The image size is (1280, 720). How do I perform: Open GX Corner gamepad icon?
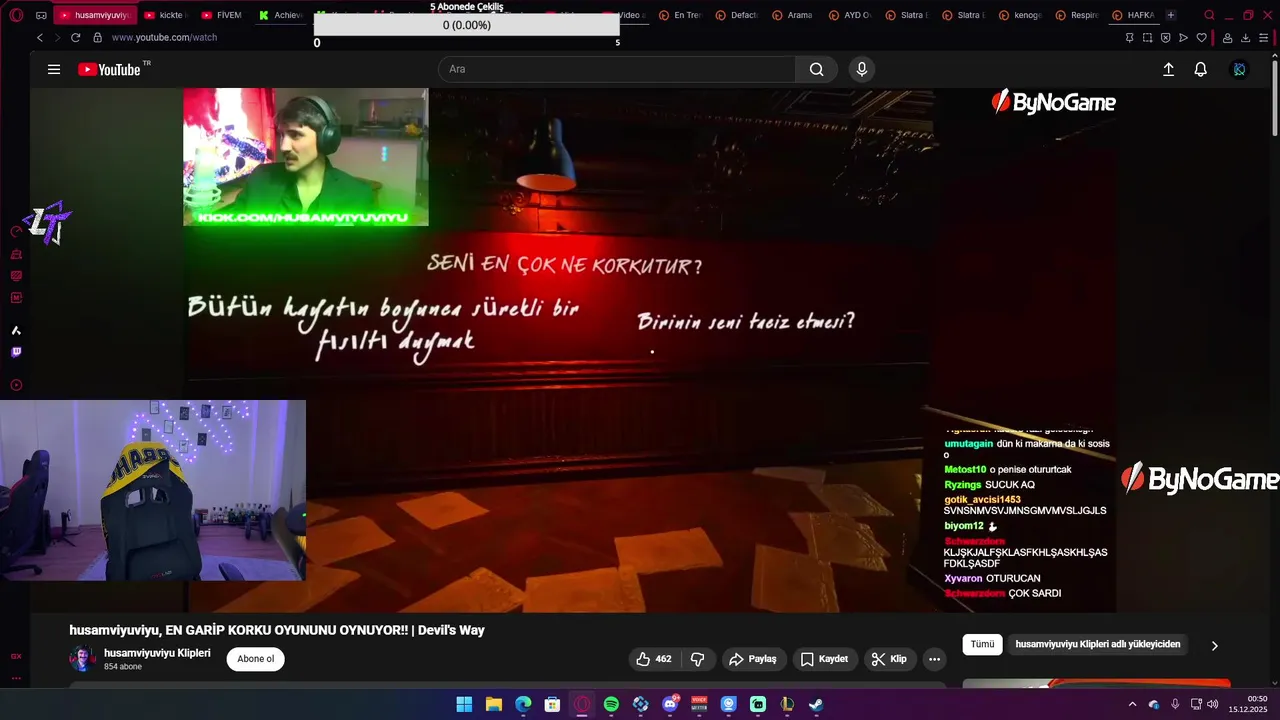(x=41, y=15)
